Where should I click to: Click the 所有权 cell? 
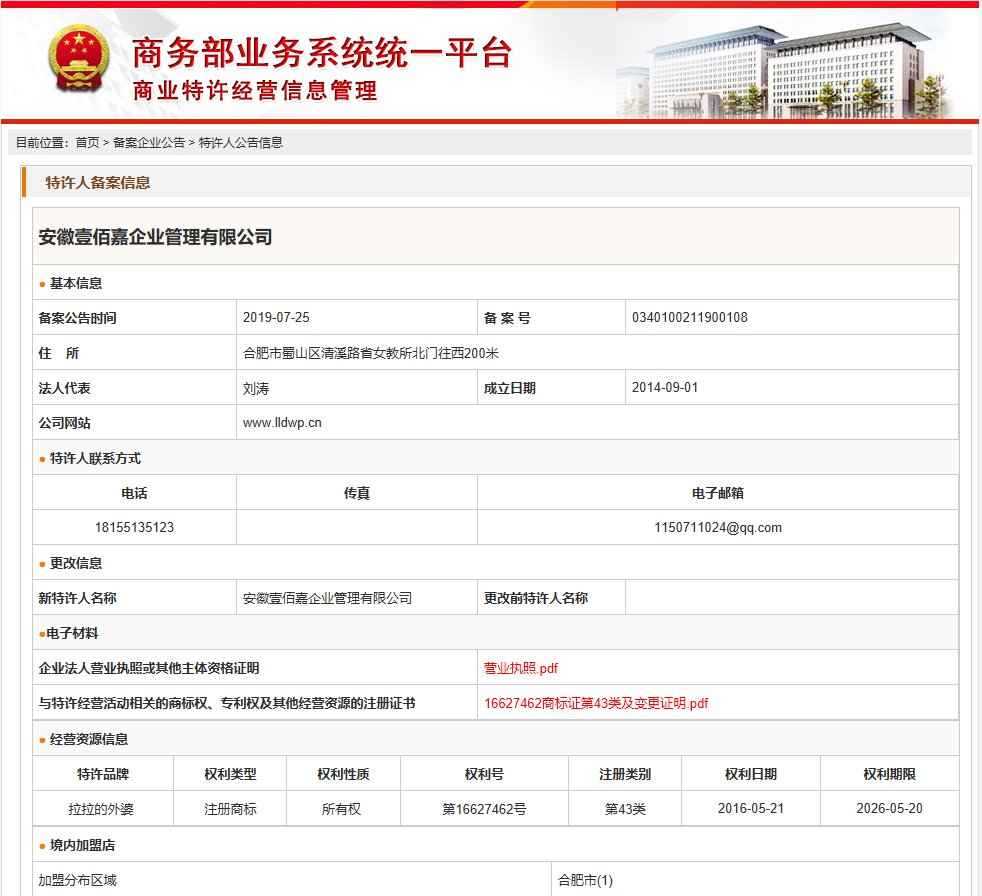pos(341,809)
